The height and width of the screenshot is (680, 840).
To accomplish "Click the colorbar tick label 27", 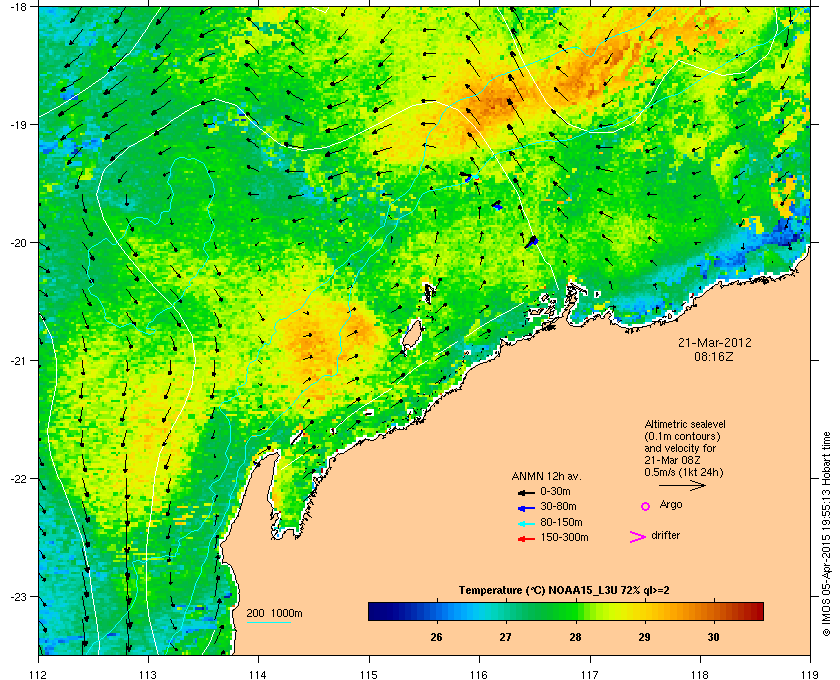I will click(506, 637).
